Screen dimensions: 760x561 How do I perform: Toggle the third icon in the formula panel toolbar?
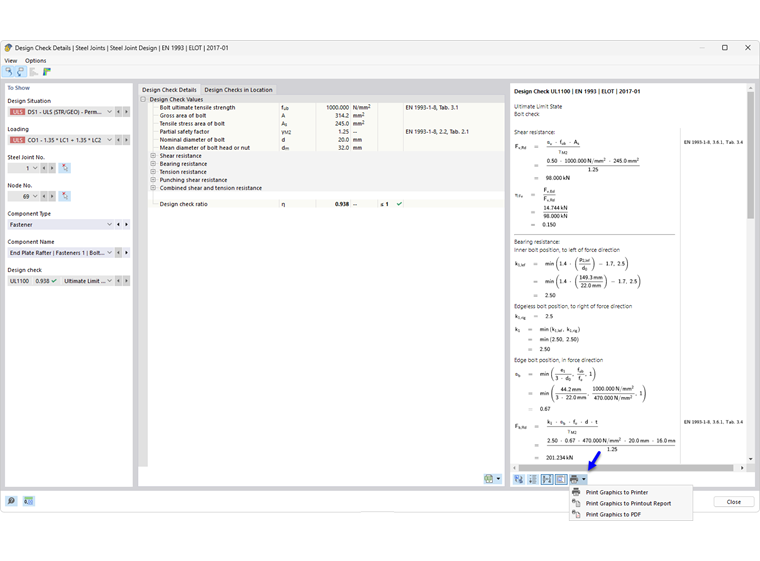547,479
